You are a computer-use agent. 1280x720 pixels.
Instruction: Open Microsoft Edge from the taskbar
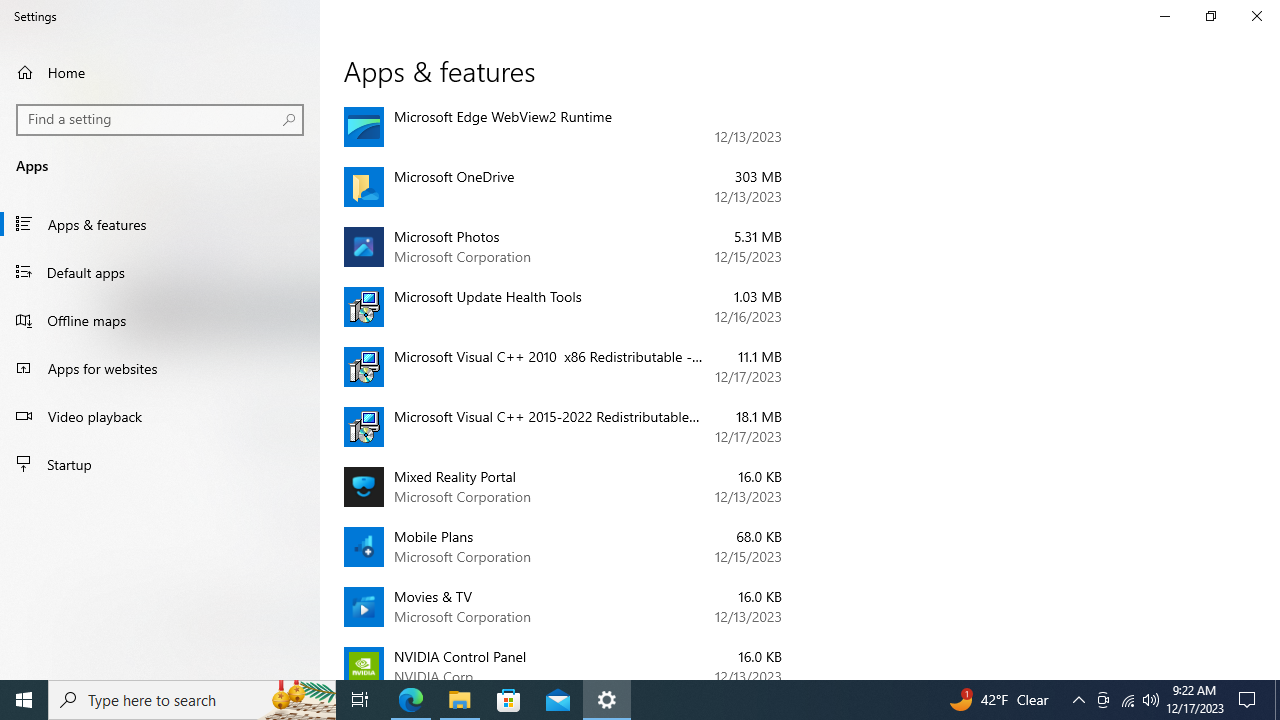click(x=411, y=700)
